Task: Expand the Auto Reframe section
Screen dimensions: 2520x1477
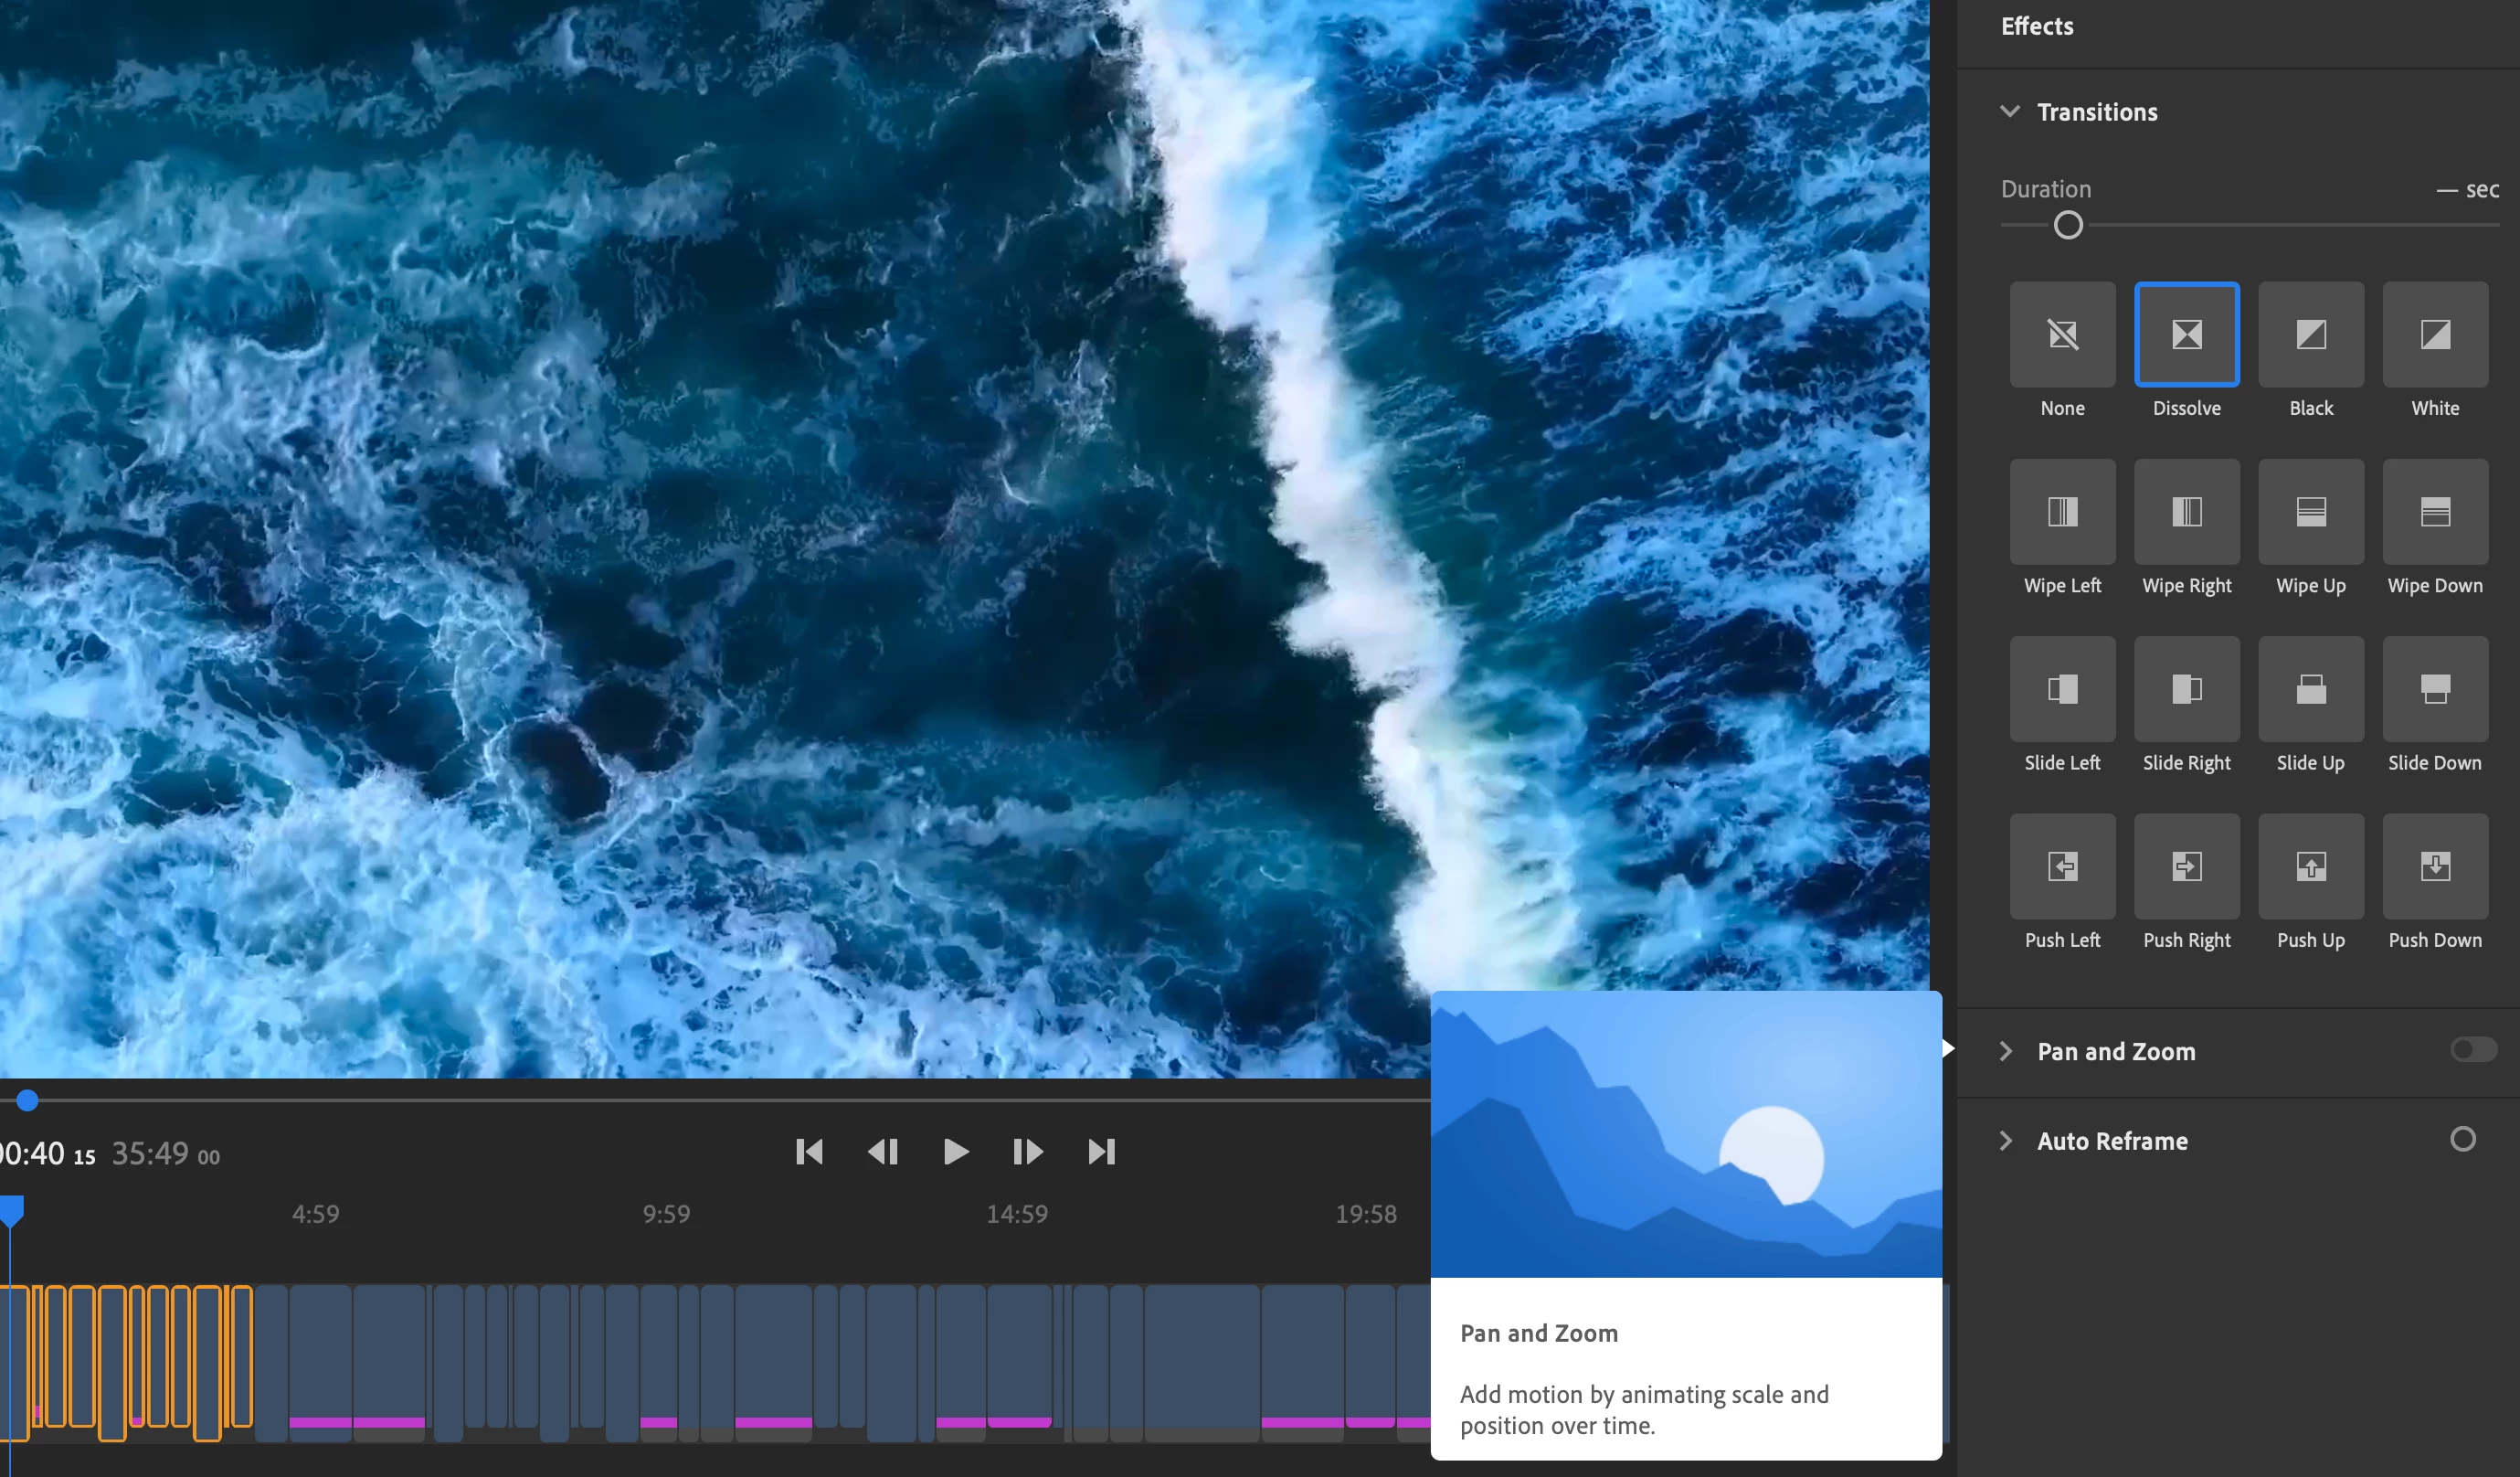Action: (x=2006, y=1141)
